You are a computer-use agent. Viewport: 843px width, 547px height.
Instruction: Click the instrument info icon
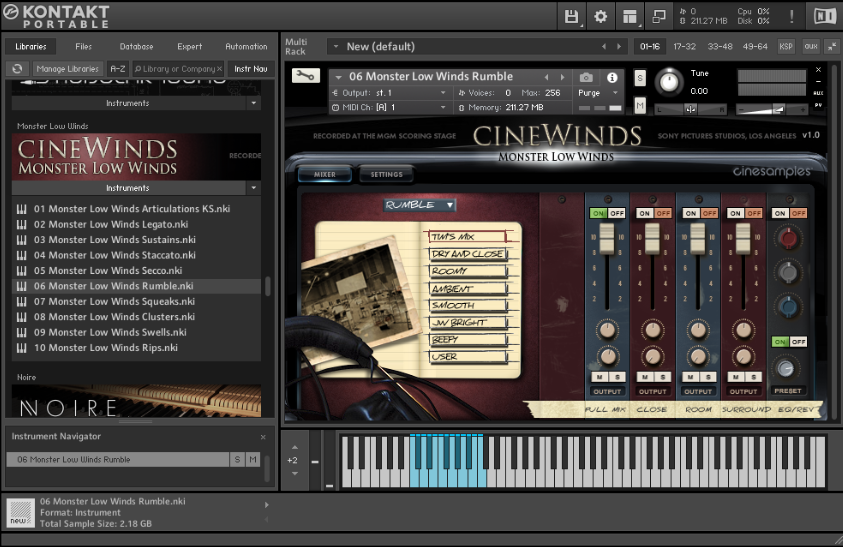612,77
